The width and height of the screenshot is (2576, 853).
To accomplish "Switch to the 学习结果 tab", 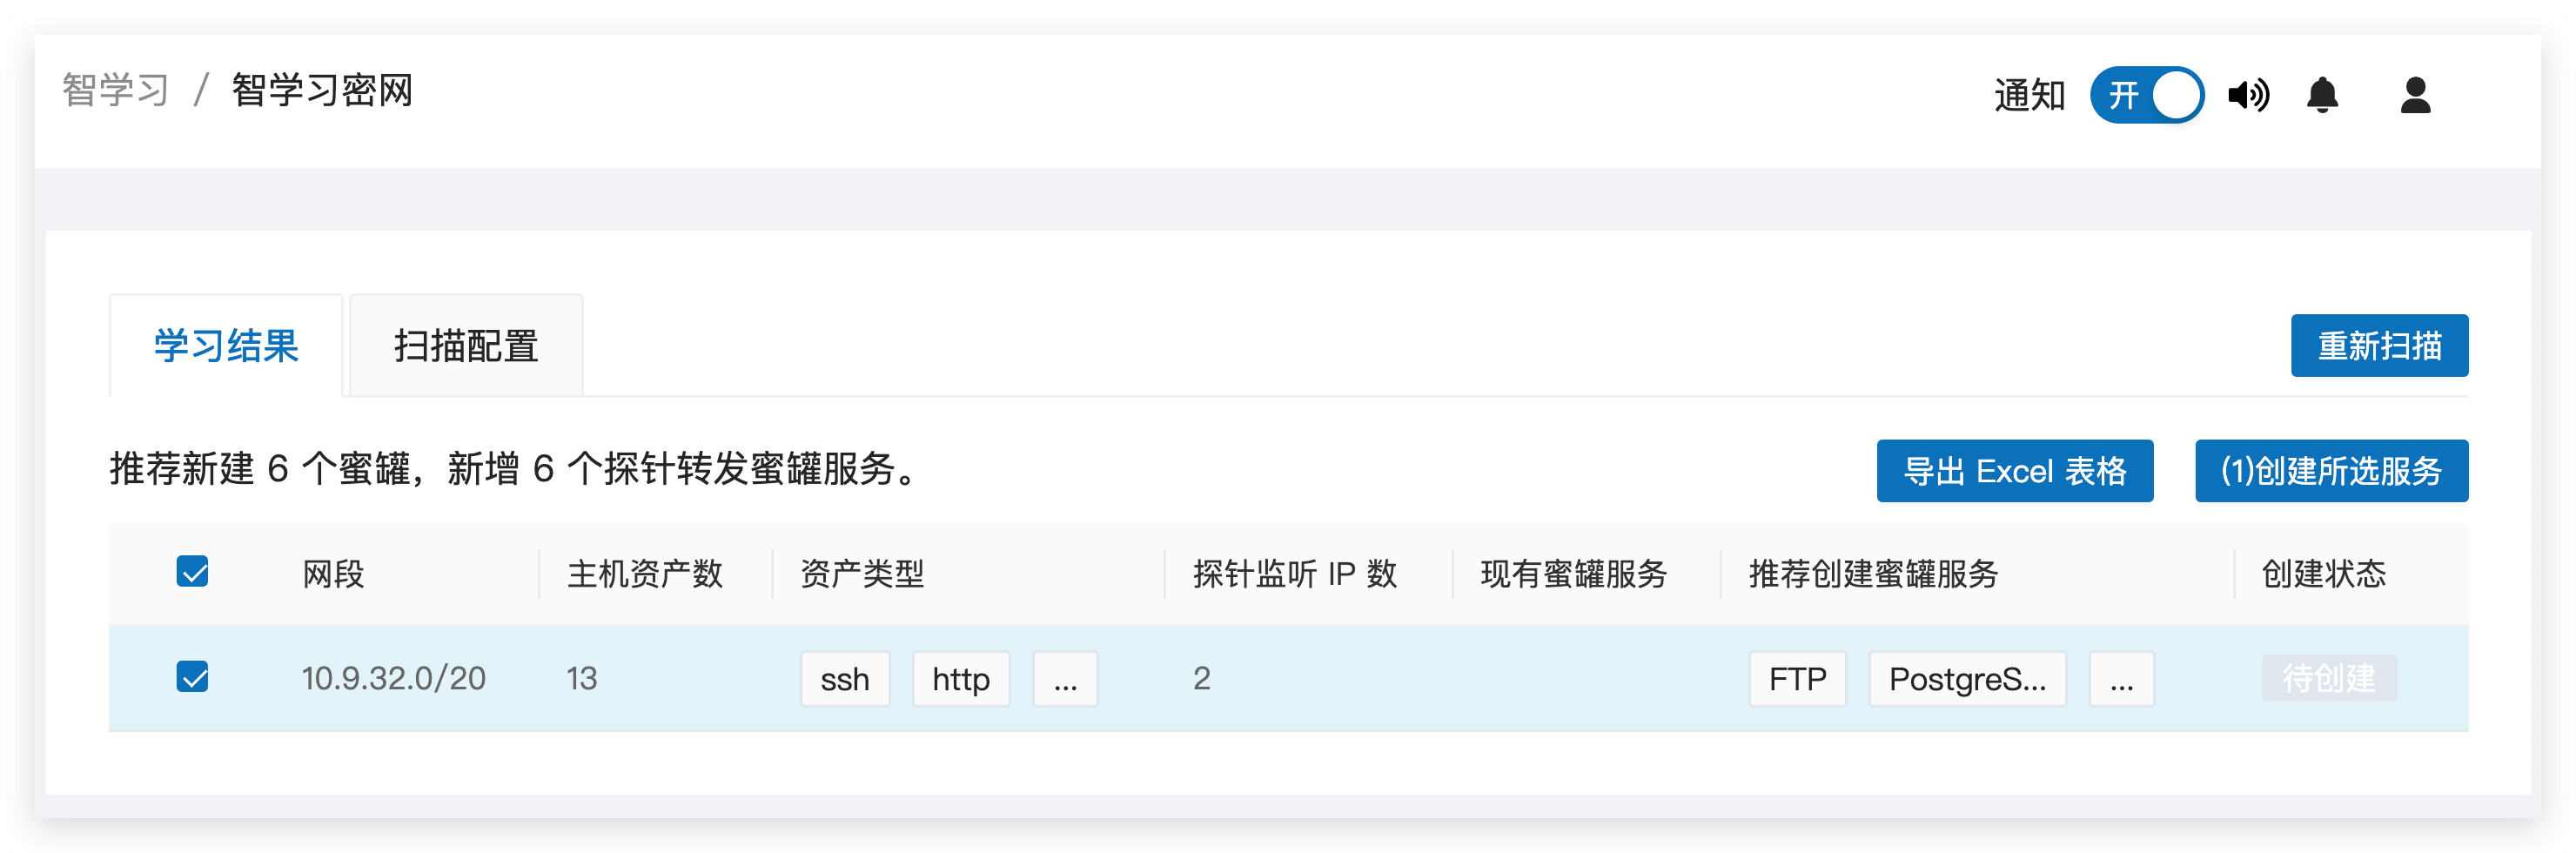I will pos(226,346).
